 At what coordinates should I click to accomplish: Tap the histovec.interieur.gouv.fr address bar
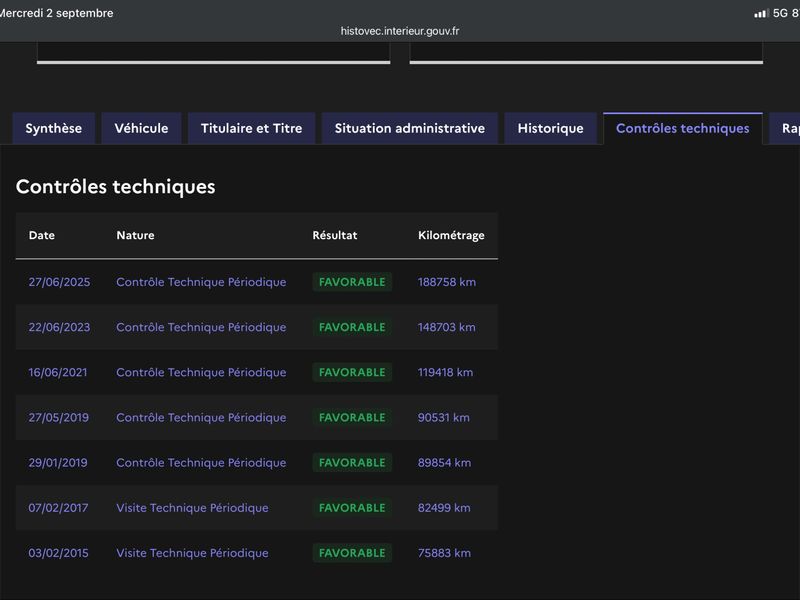[x=400, y=31]
